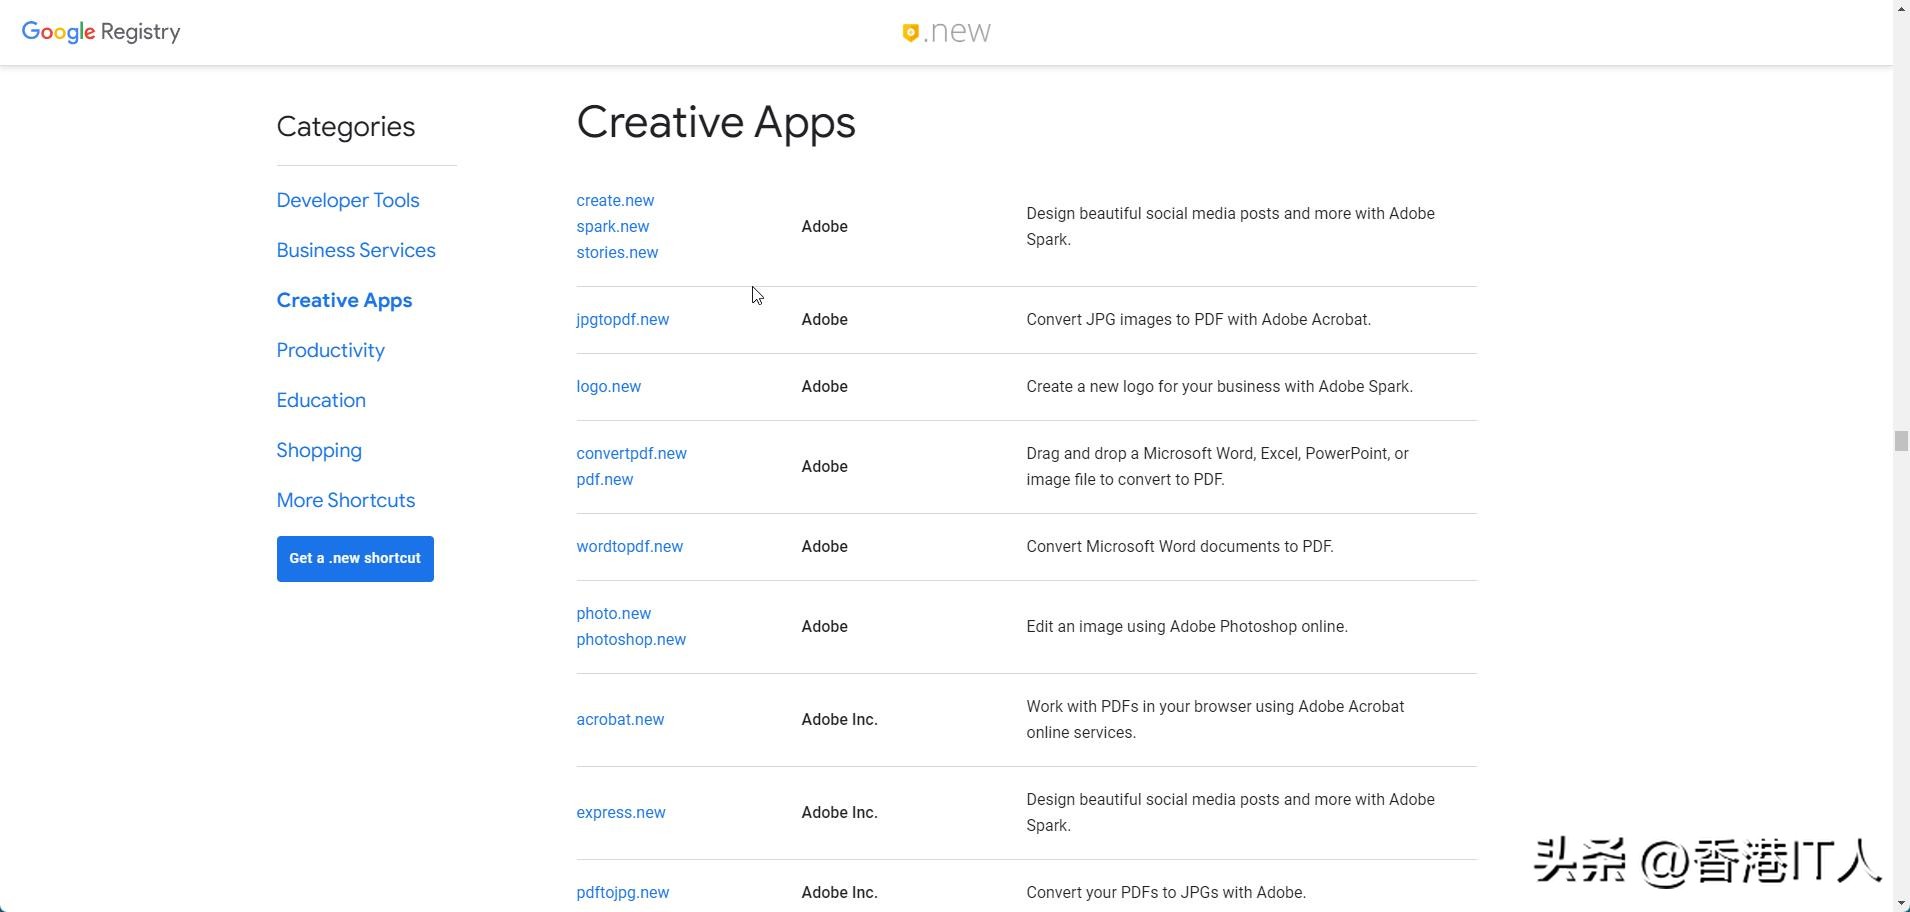Open More Shortcuts category

click(345, 500)
